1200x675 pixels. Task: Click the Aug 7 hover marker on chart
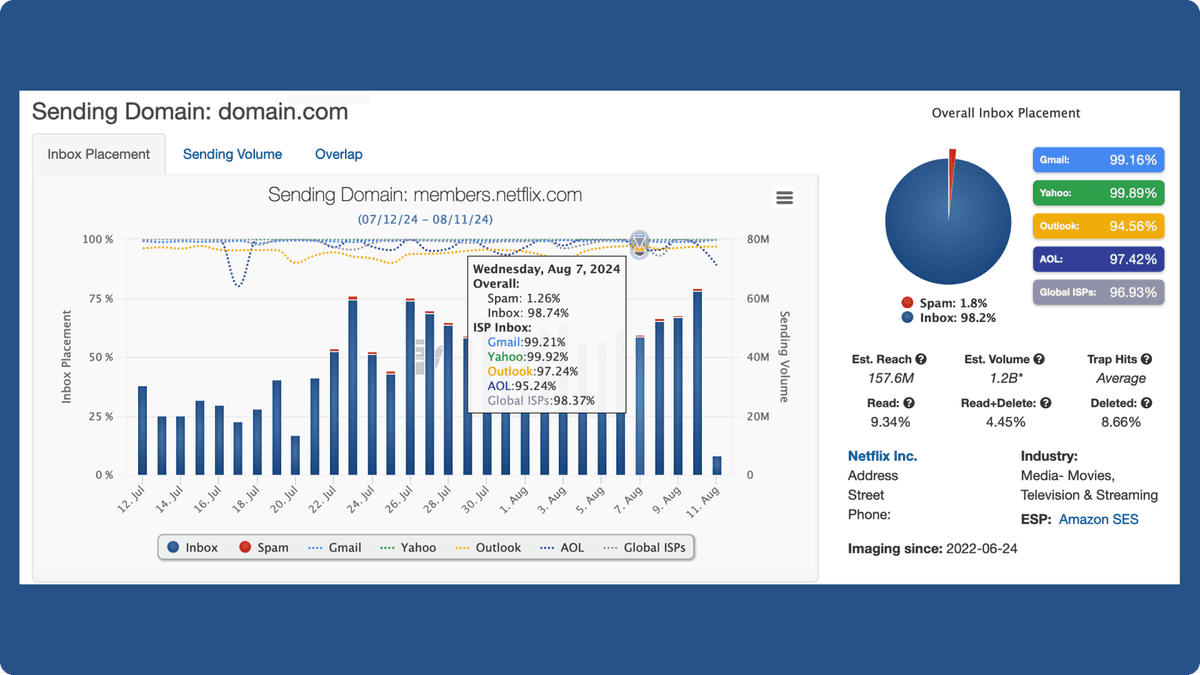640,242
